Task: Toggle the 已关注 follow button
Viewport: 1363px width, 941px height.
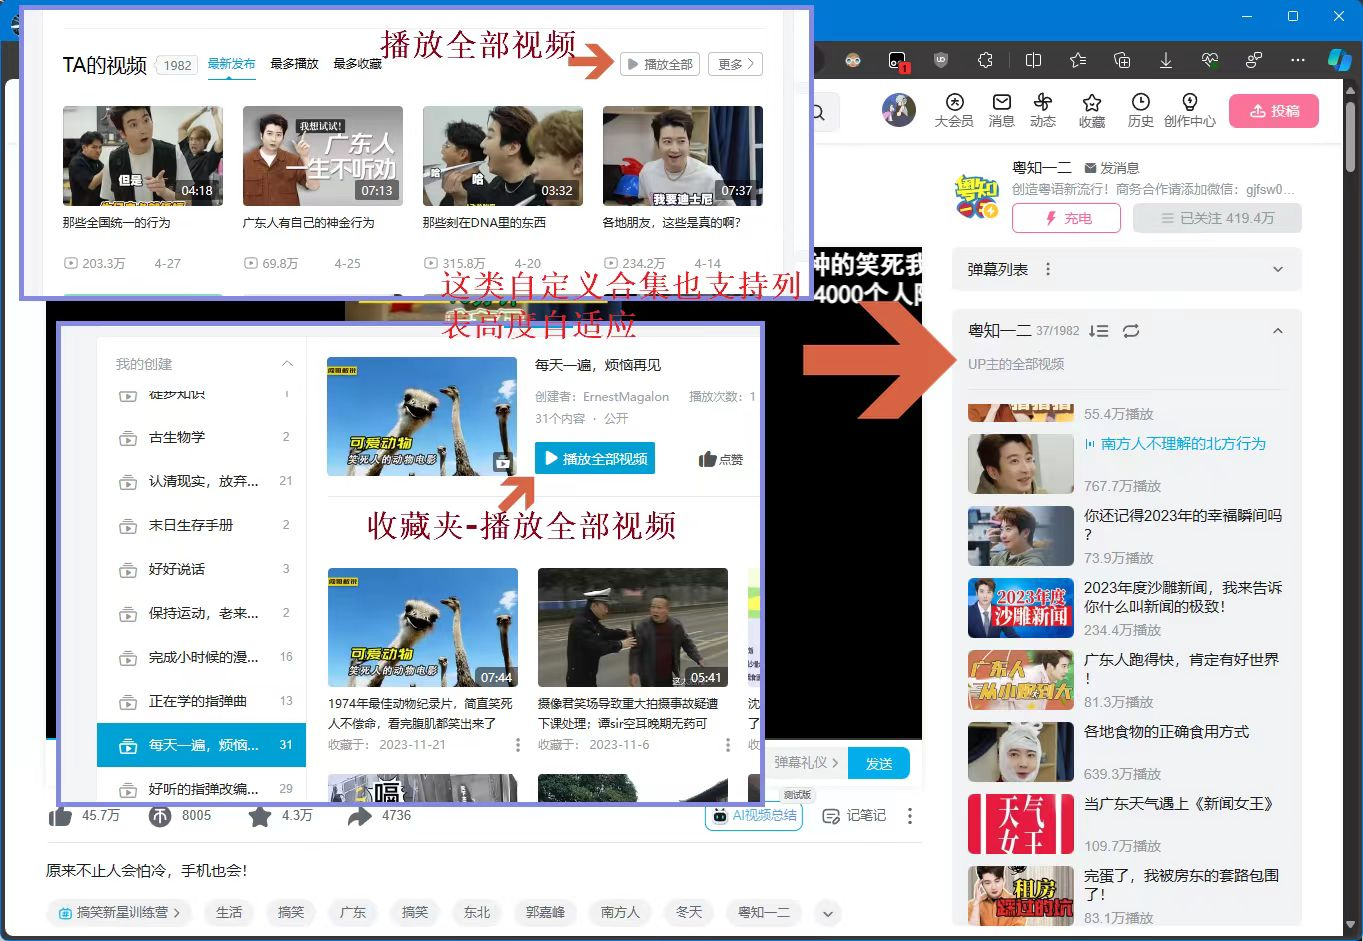Action: coord(1217,218)
